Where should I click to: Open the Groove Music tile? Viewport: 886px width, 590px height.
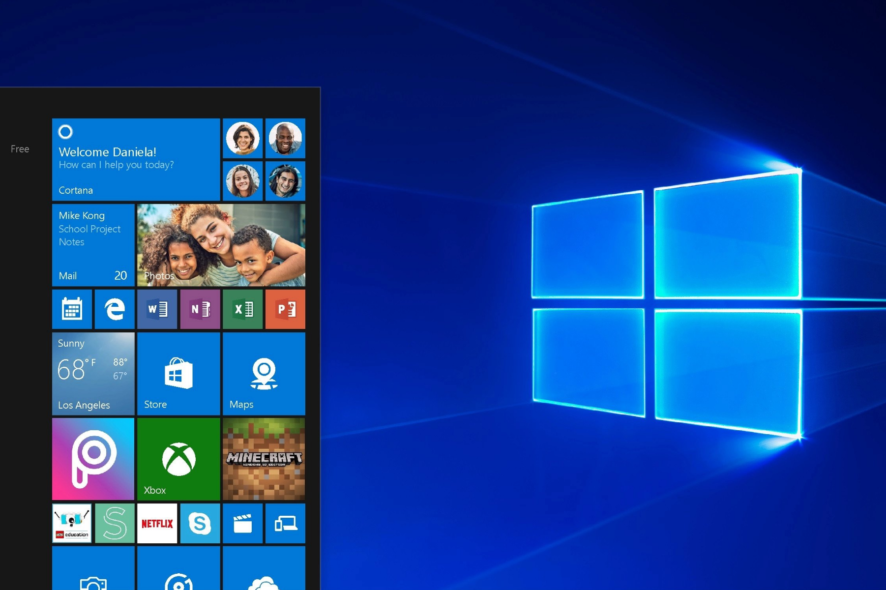[x=179, y=568]
